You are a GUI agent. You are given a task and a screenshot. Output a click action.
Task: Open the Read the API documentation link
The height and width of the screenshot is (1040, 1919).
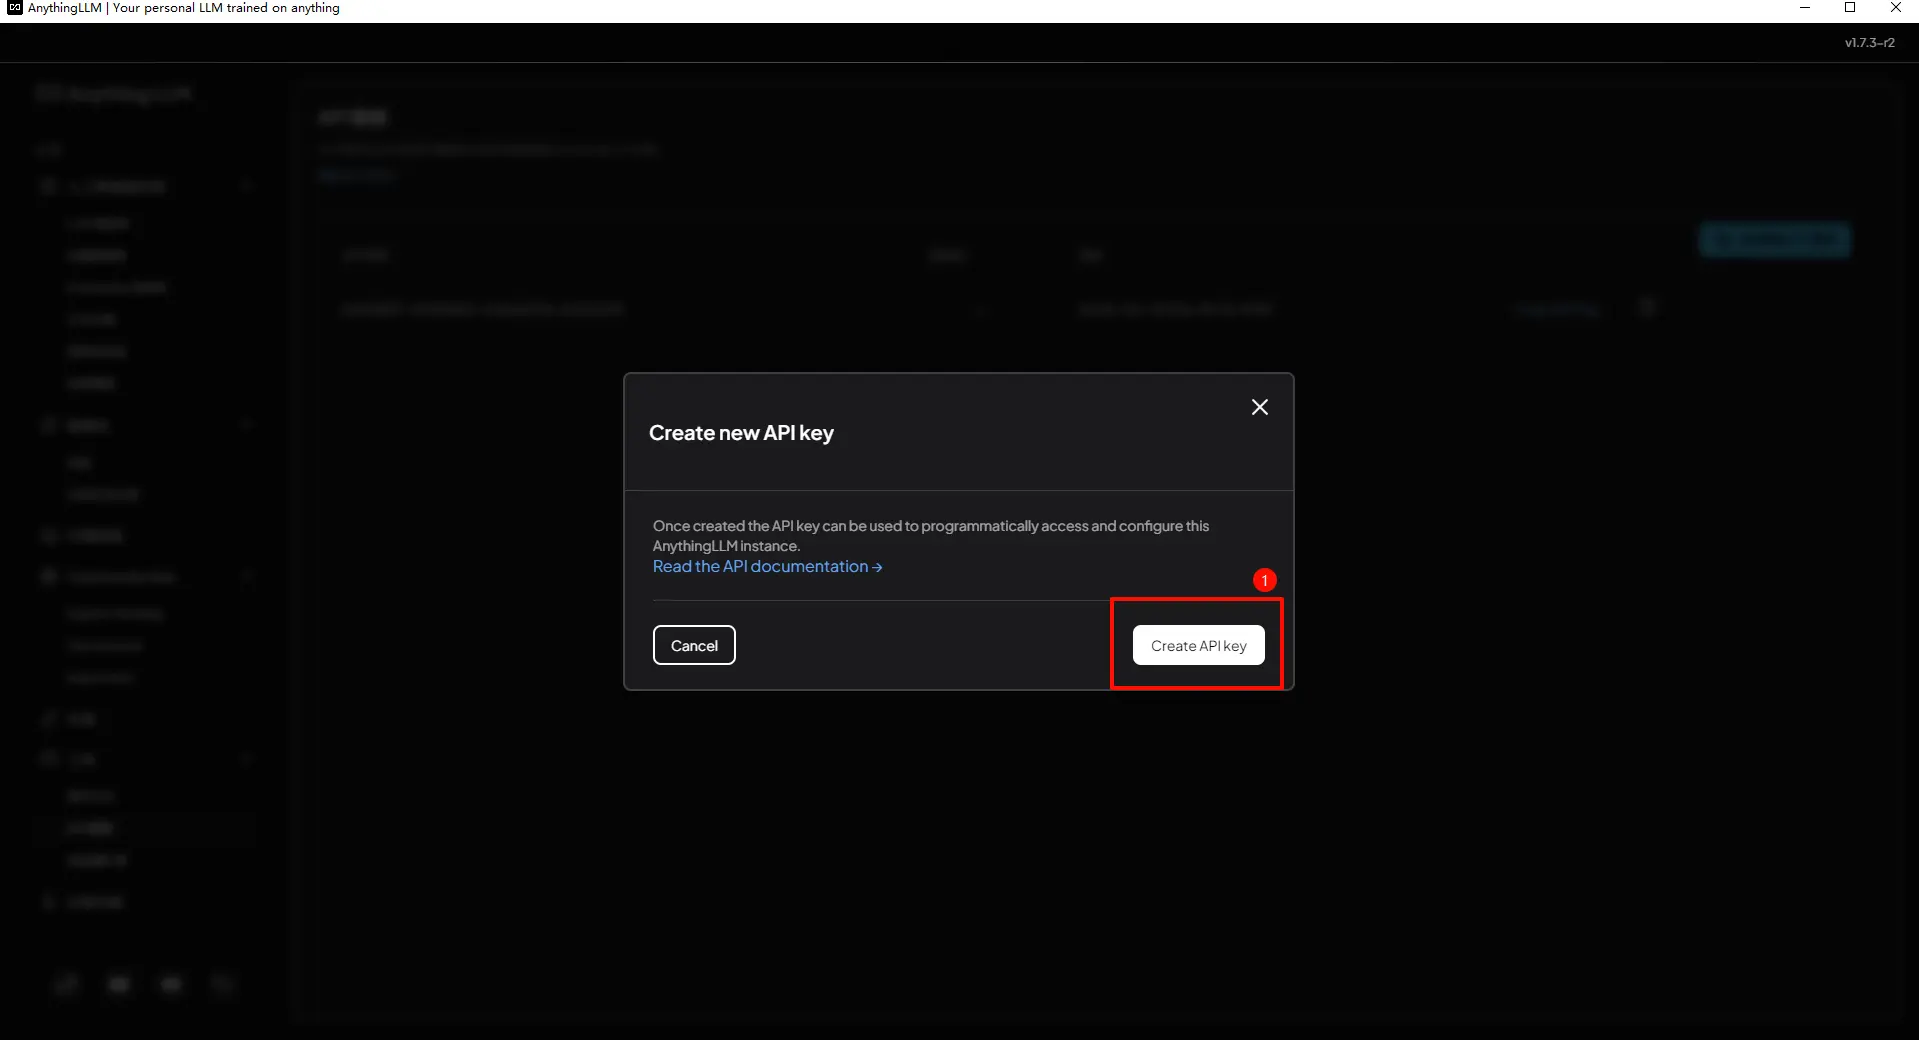point(767,566)
